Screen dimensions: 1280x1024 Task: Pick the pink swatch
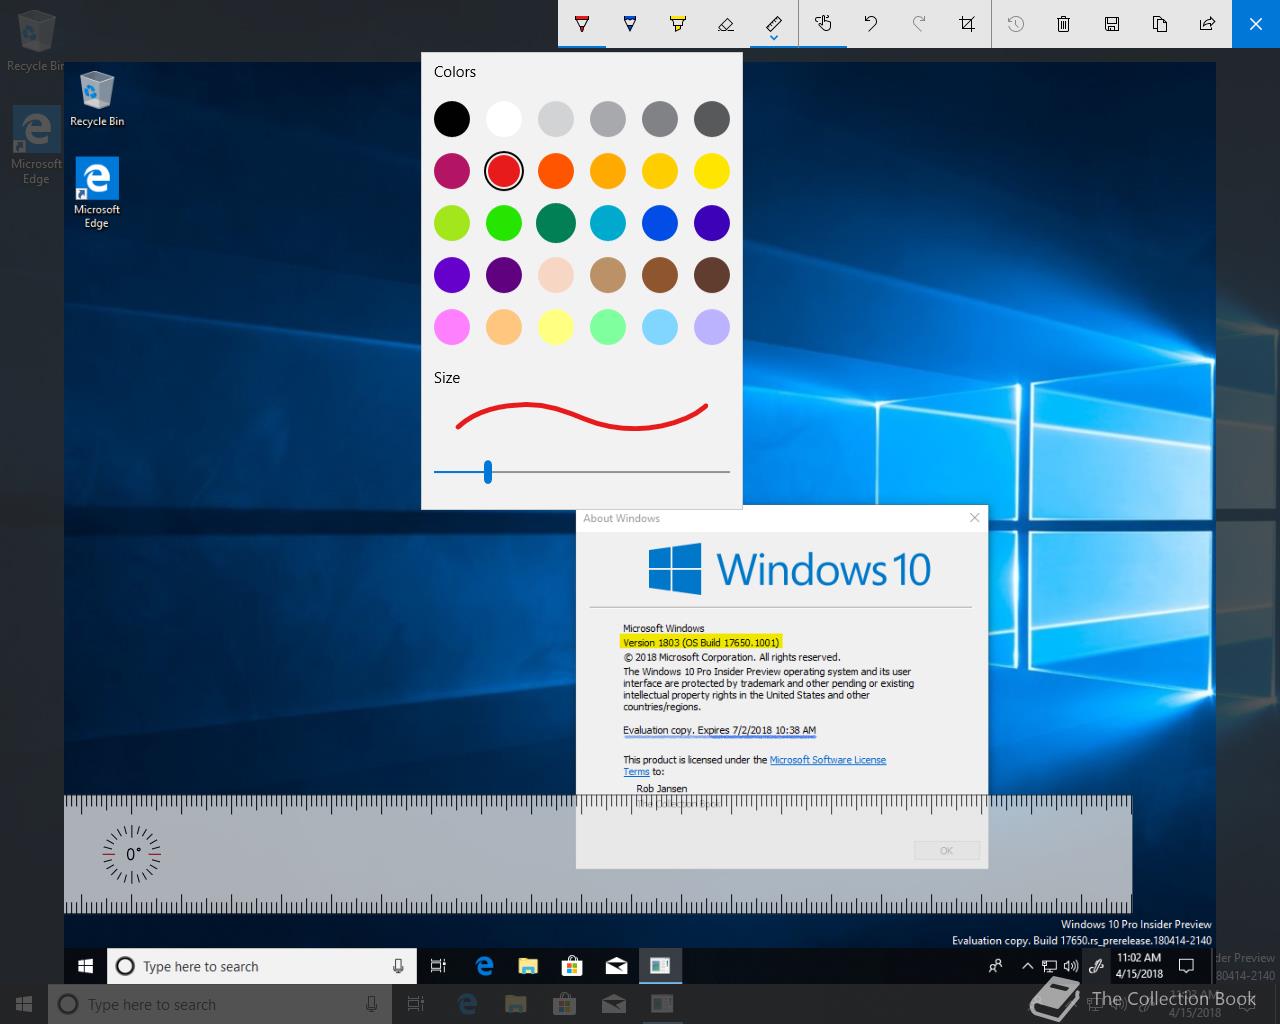452,327
